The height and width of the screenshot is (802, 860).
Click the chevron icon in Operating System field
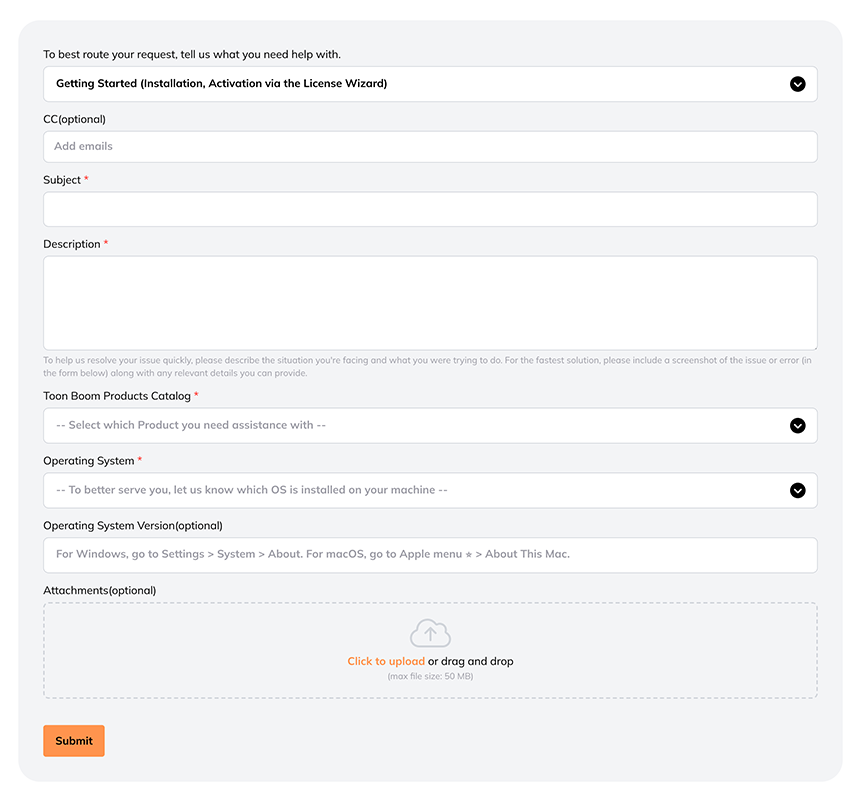tap(797, 490)
